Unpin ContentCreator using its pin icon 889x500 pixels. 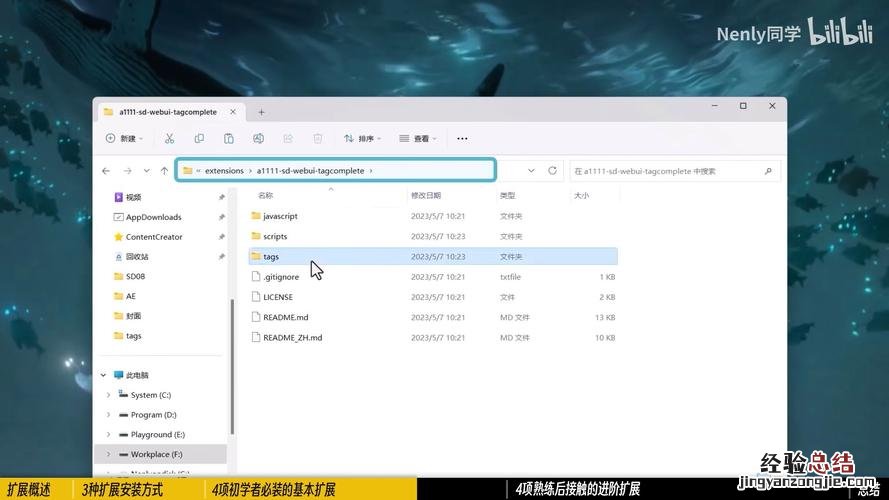(222, 237)
